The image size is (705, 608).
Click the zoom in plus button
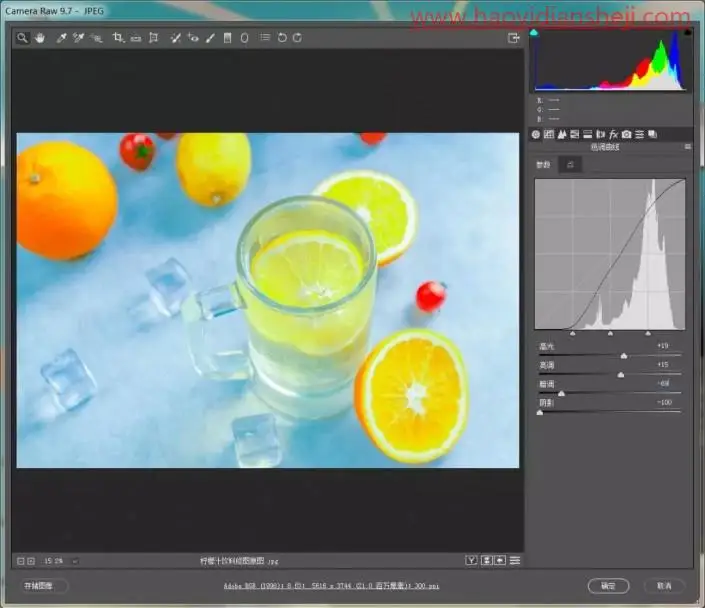point(31,561)
